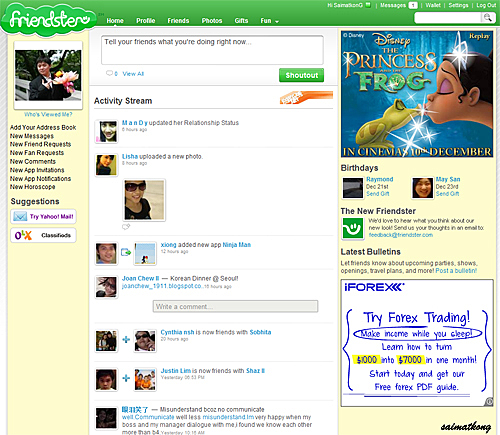Open the Ninja Man app thumbnail
This screenshot has width=500, height=435.
(x=145, y=253)
